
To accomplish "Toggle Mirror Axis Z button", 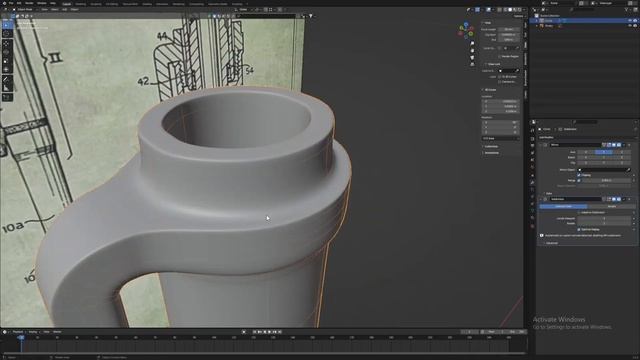I will point(622,152).
